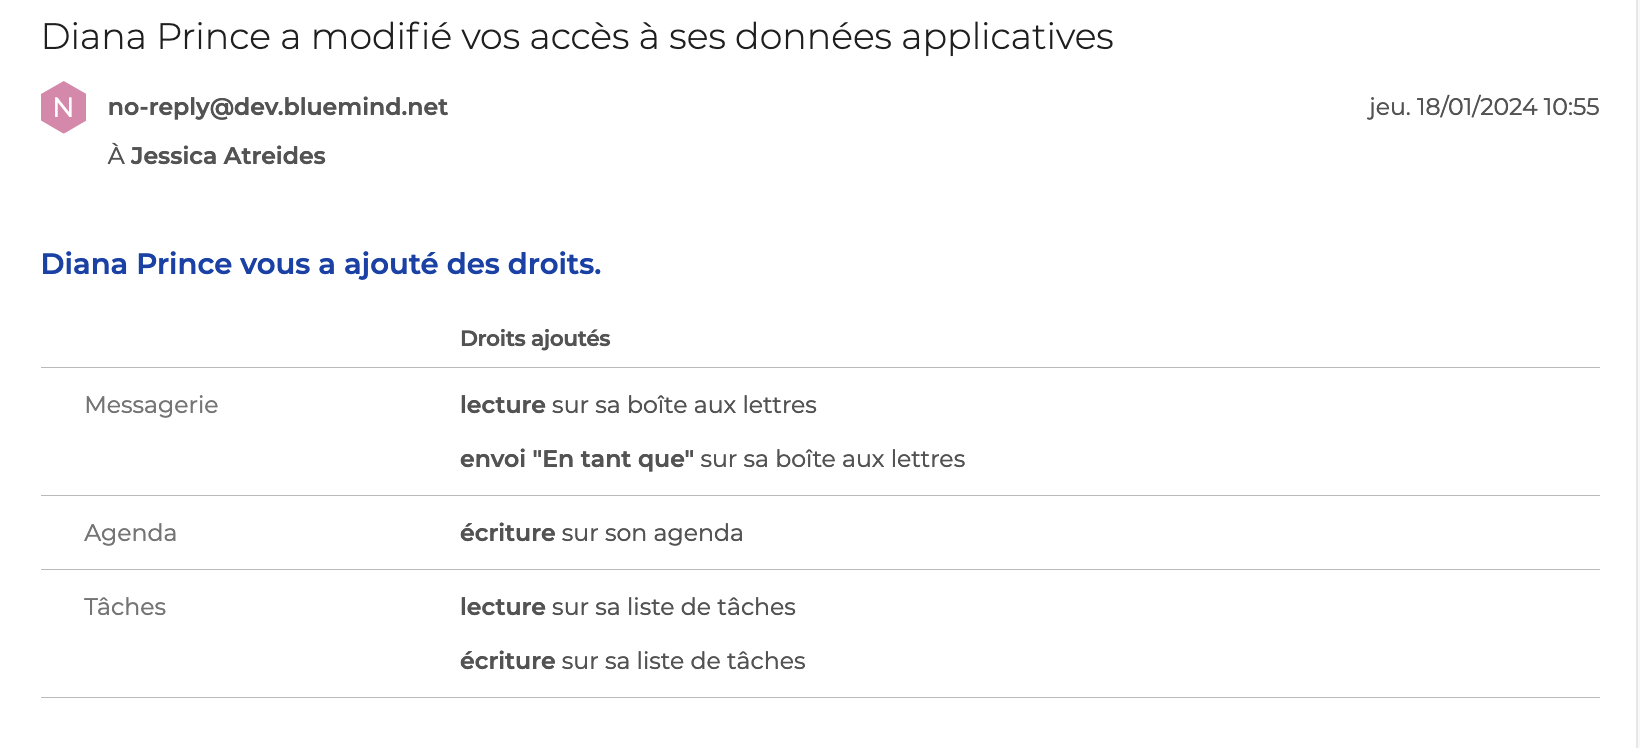This screenshot has height=748, width=1640.
Task: Click the "Droits ajoutés" column header
Action: [x=535, y=339]
